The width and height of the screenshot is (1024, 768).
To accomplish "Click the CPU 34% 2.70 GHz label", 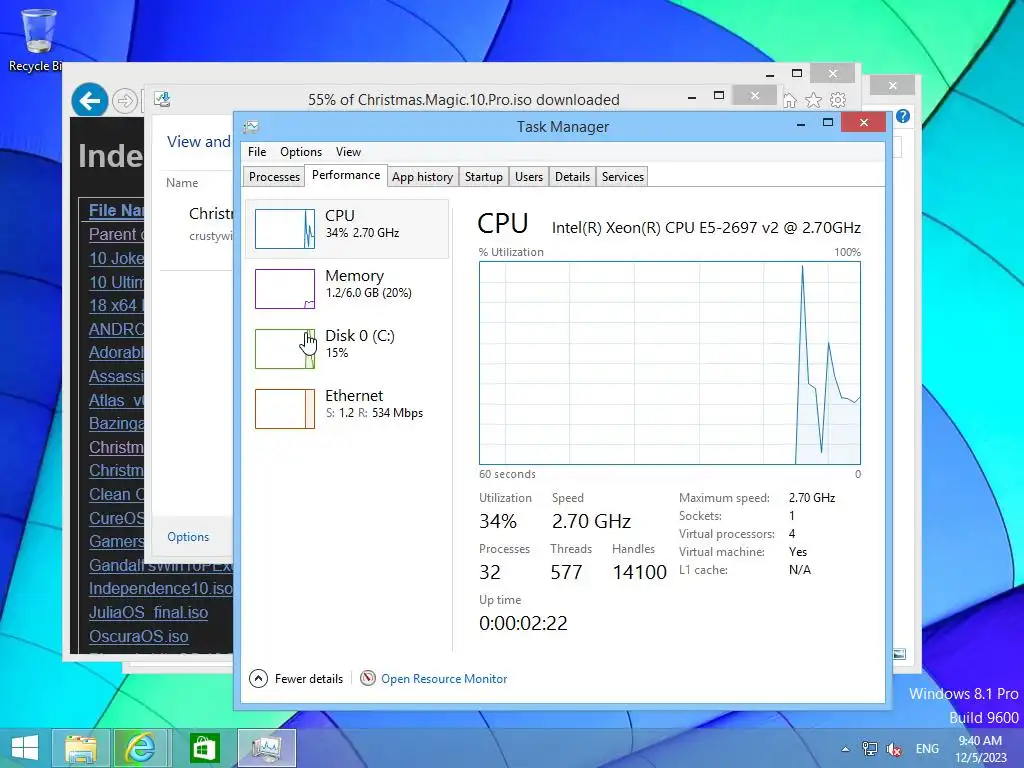I will 362,223.
